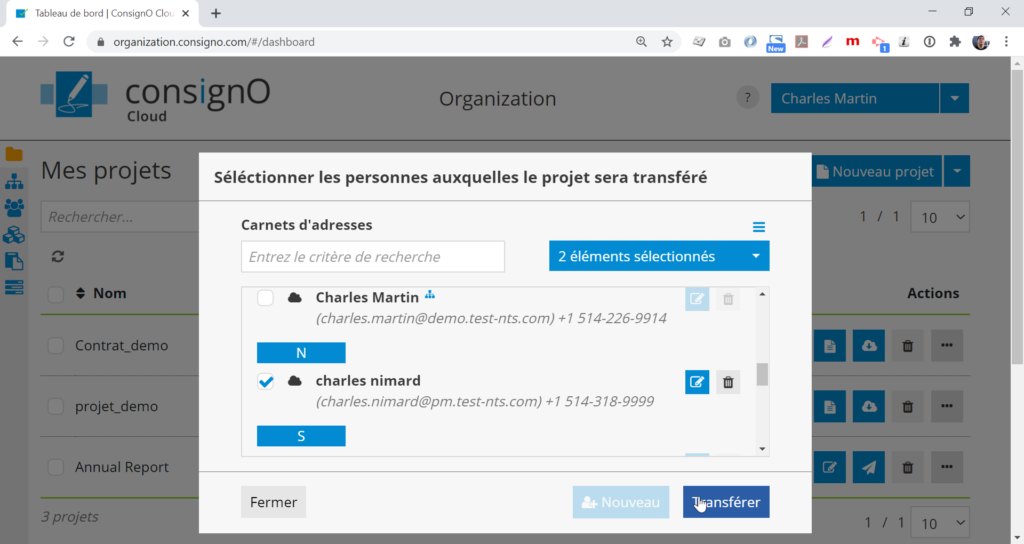
Task: Click the refresh projects icon
Action: coord(58,257)
